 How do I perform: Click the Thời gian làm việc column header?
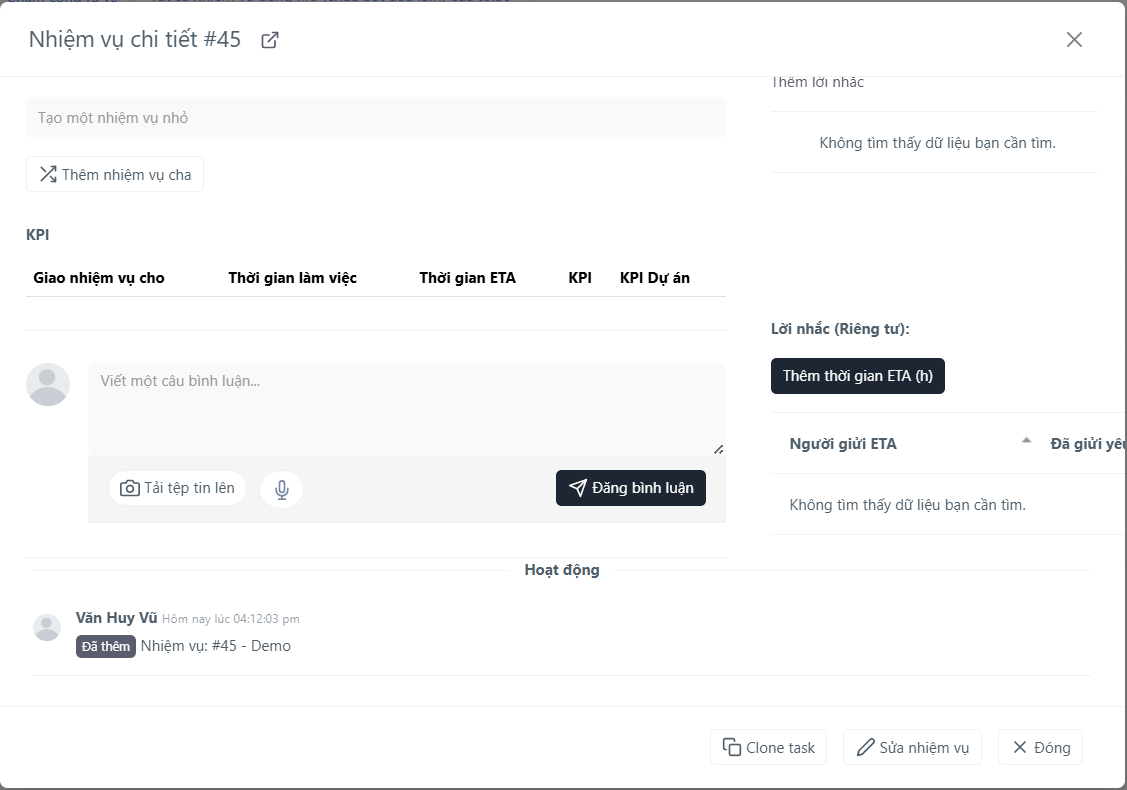point(293,278)
